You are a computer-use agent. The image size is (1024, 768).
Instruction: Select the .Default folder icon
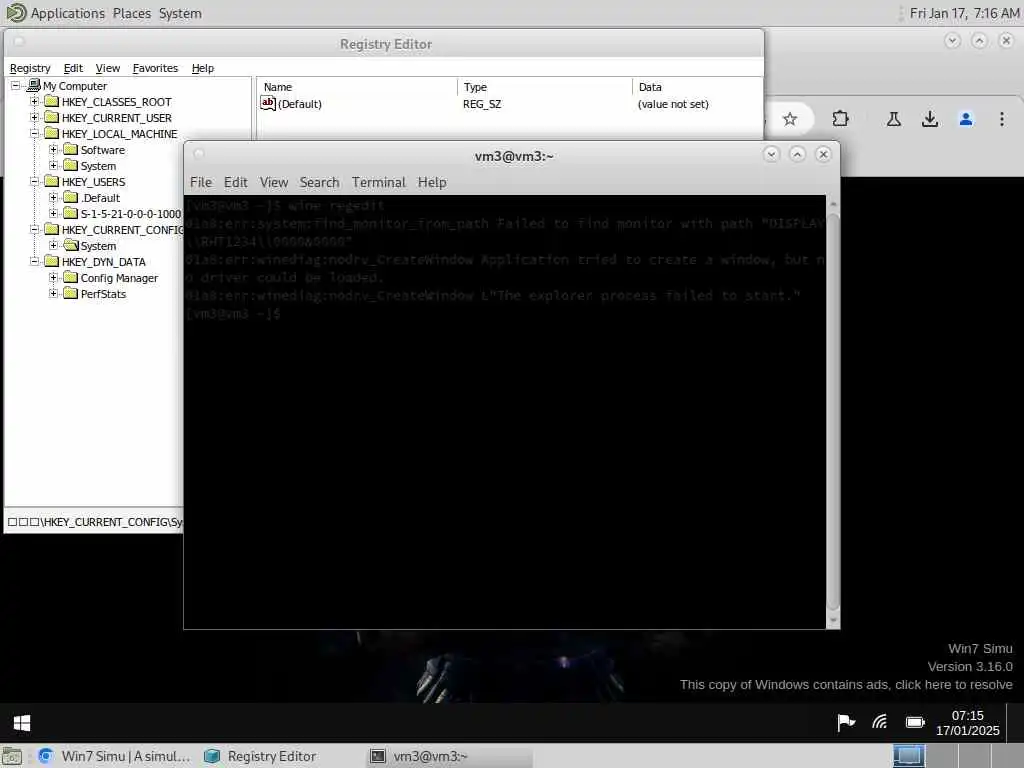coord(71,197)
